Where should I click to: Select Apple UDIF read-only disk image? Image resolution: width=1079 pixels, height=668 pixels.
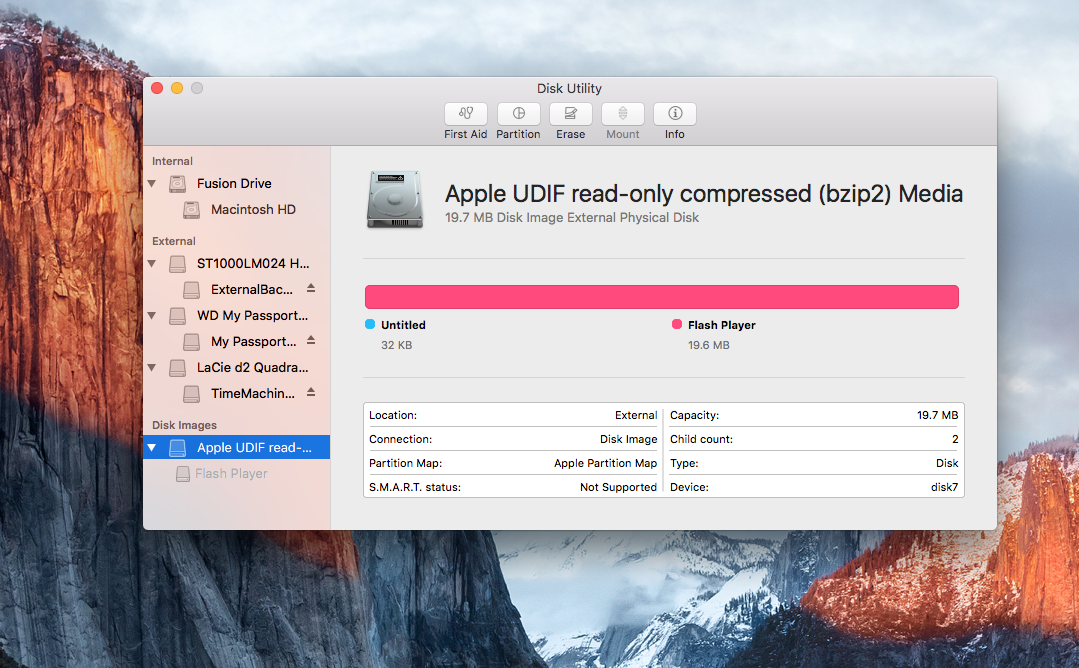coord(237,447)
